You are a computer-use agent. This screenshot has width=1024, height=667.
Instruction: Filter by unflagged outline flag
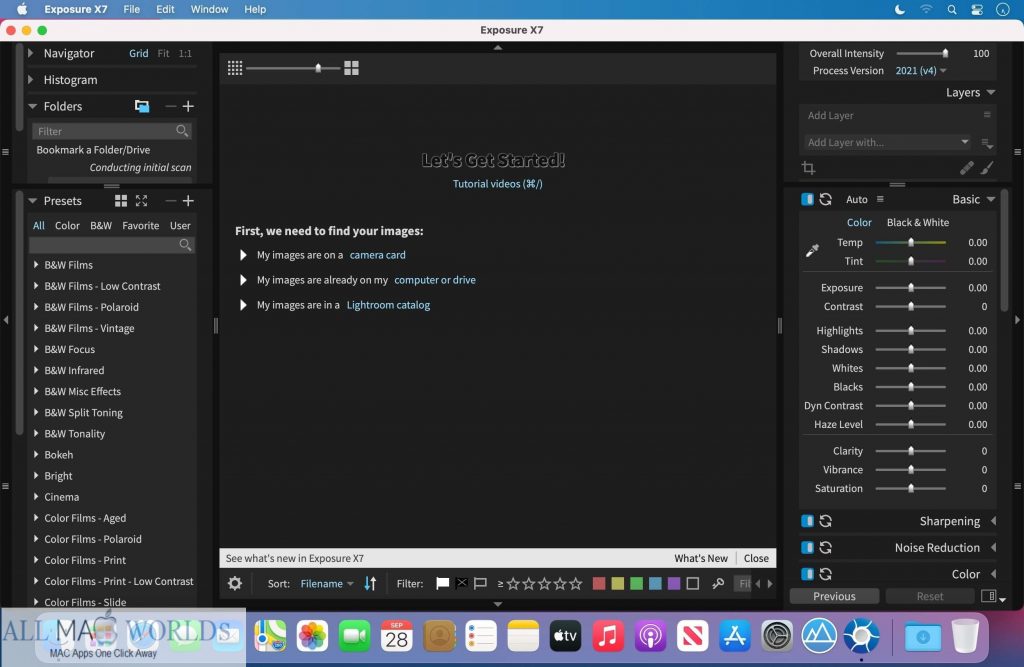click(x=480, y=583)
